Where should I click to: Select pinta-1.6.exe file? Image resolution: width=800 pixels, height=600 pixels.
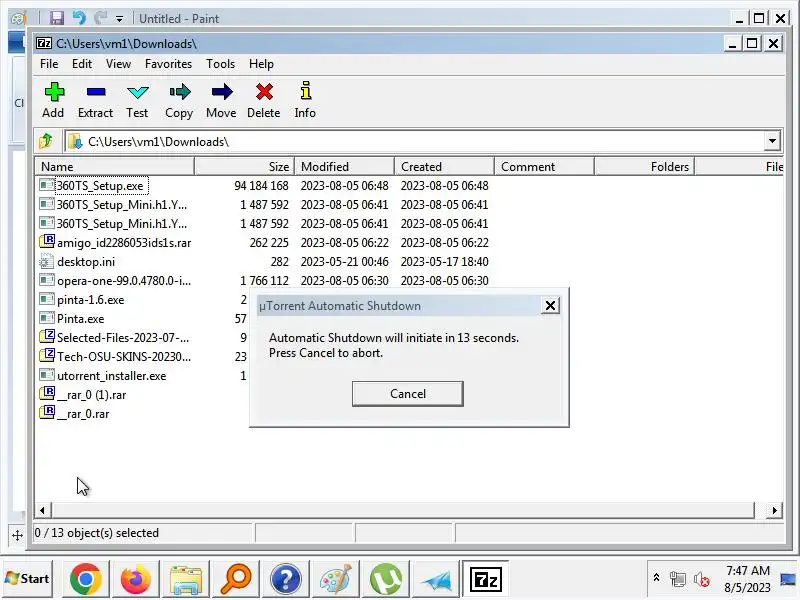(x=90, y=300)
